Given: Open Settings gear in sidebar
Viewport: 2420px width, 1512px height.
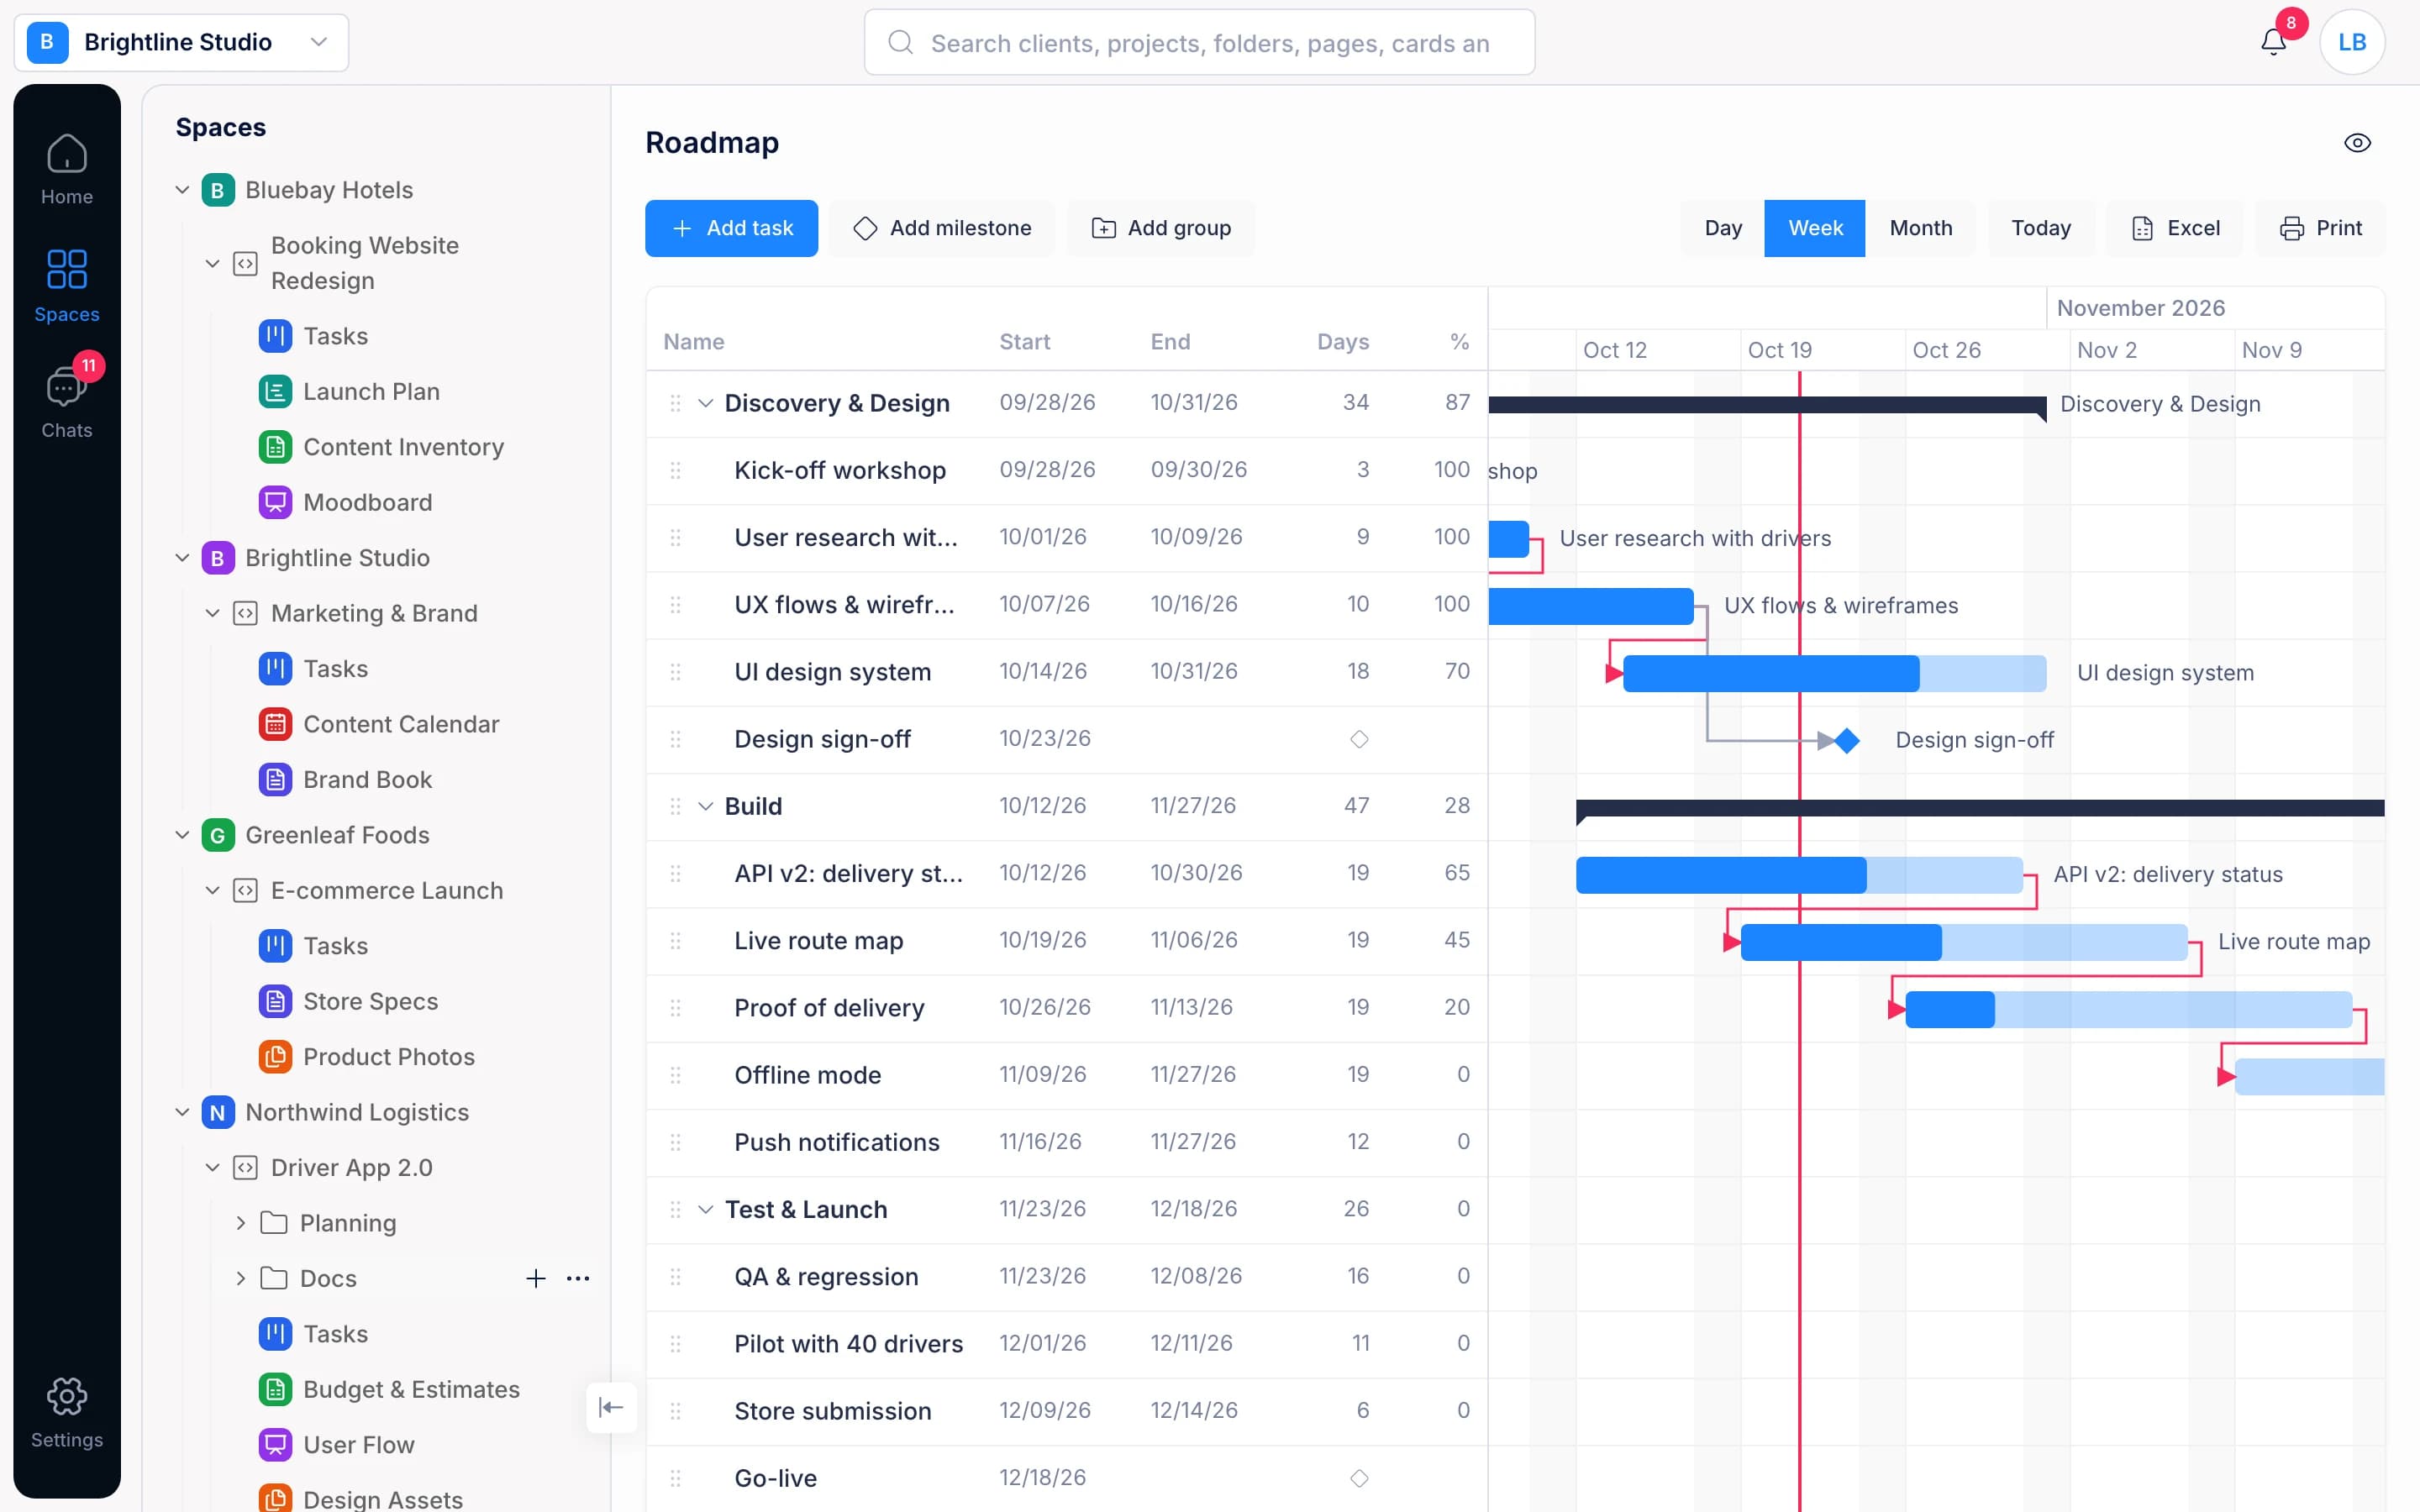Looking at the screenshot, I should pyautogui.click(x=67, y=1412).
